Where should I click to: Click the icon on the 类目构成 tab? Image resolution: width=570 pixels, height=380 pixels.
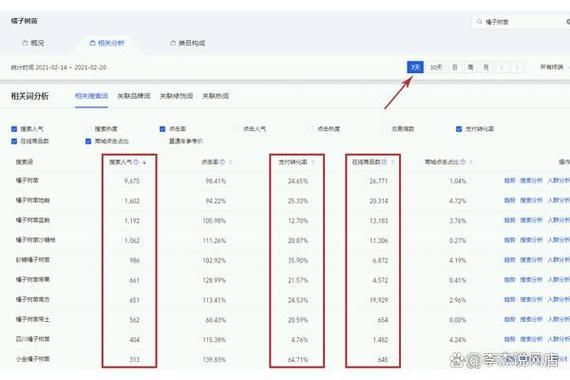click(x=173, y=43)
